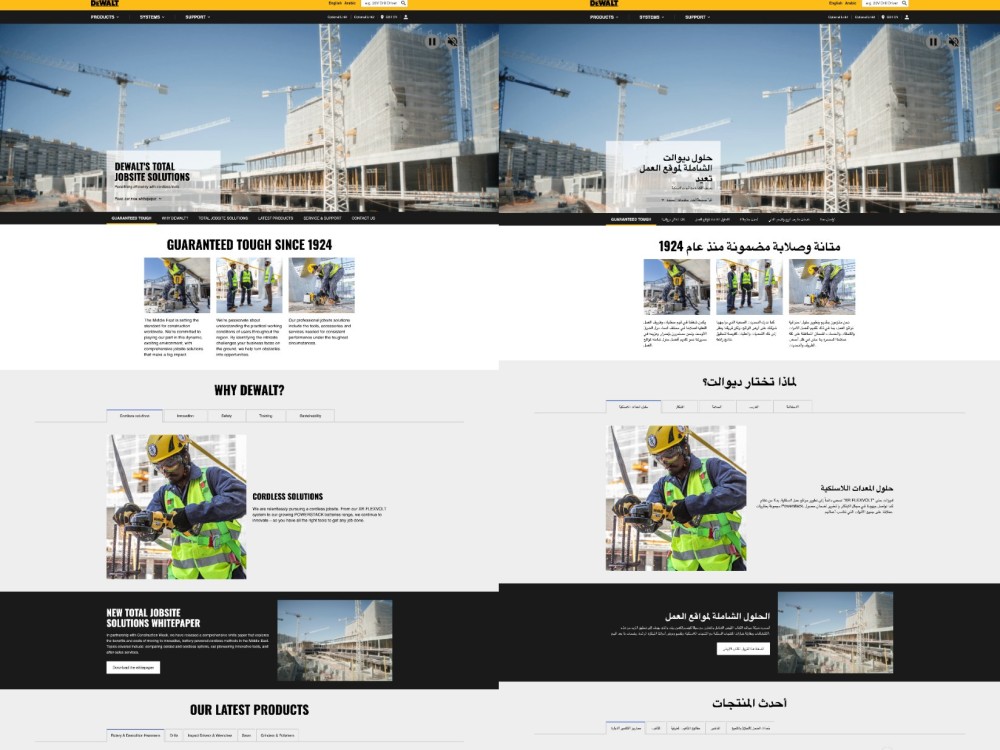
Task: Open 'Read our new whitepaper' link in English hero
Action: (138, 199)
